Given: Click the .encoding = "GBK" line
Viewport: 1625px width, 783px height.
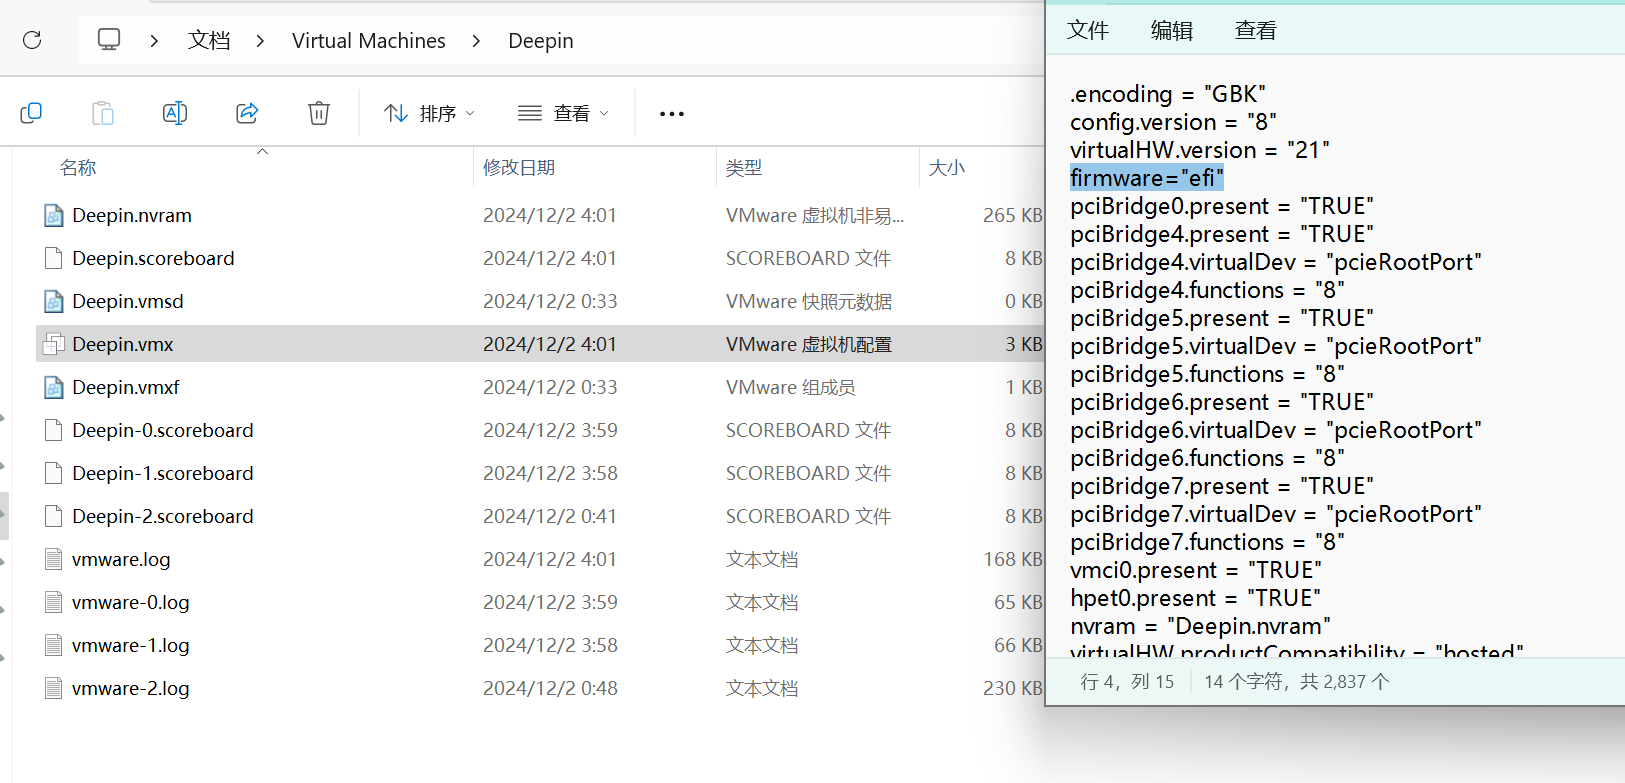Looking at the screenshot, I should 1168,94.
